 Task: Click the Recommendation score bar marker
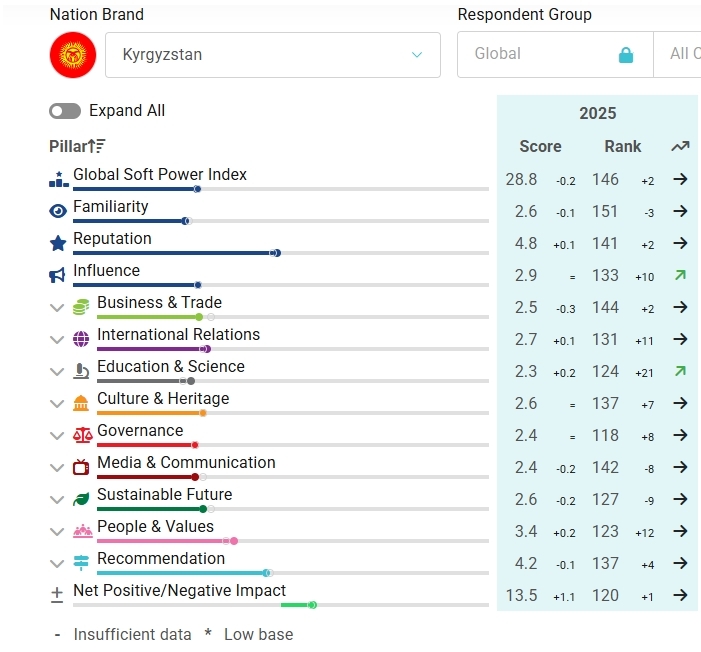(x=267, y=573)
